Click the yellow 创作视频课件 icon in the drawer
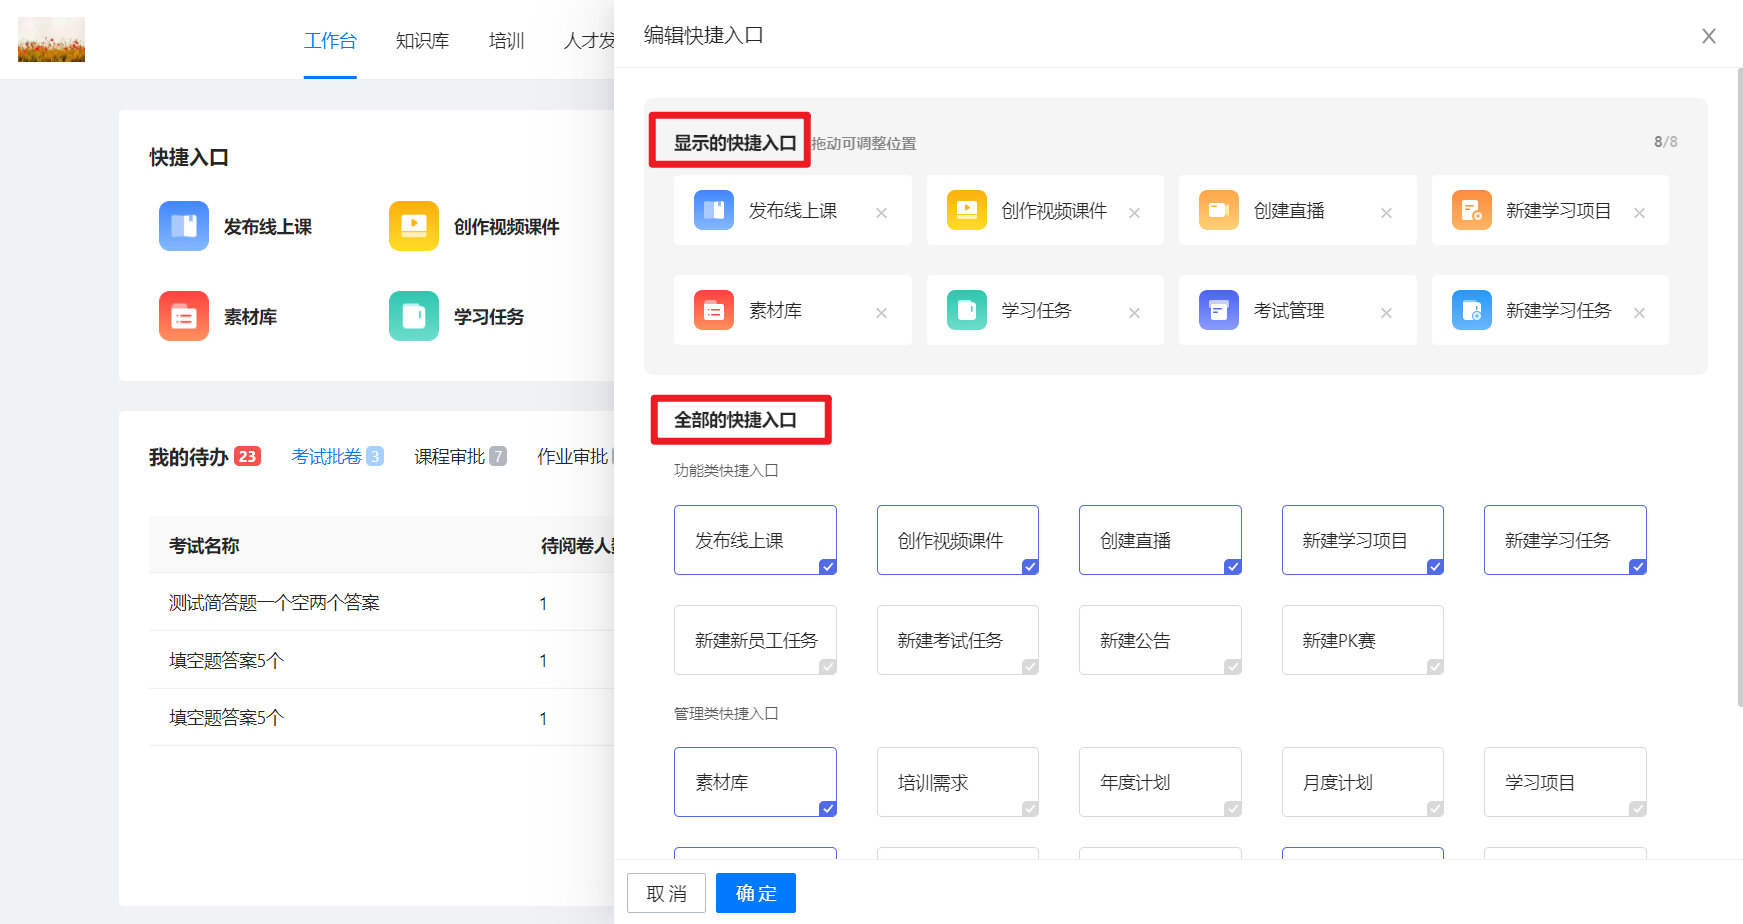The height and width of the screenshot is (924, 1743). click(966, 210)
